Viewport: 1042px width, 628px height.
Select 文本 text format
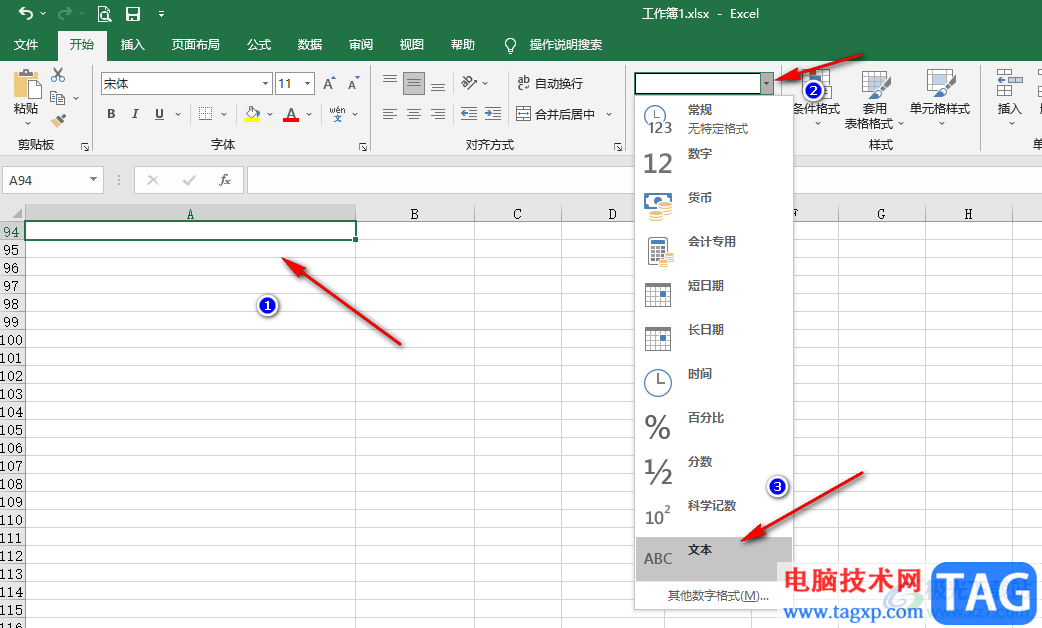pos(714,559)
